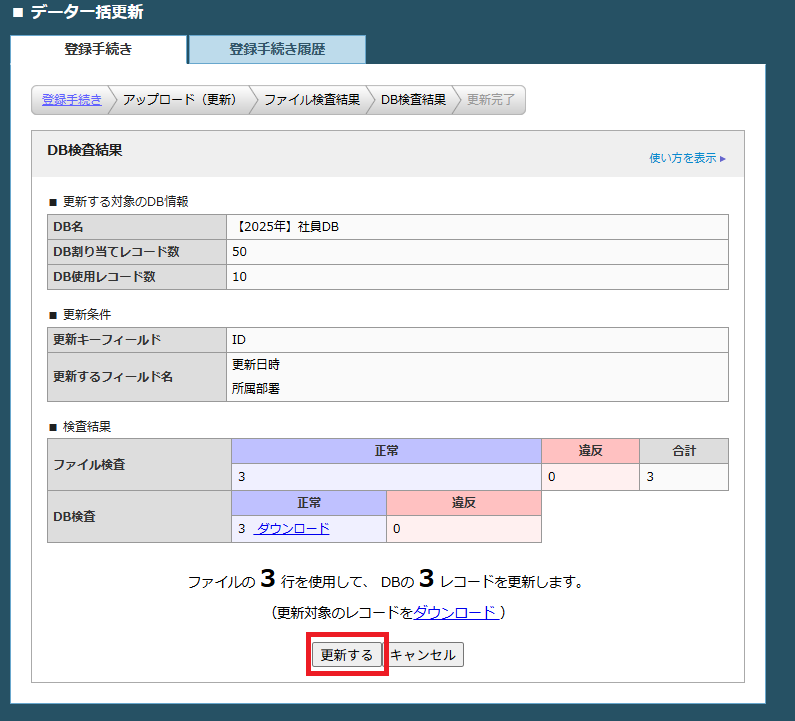
Task: Show help via 使い方を表示 link
Action: click(688, 158)
